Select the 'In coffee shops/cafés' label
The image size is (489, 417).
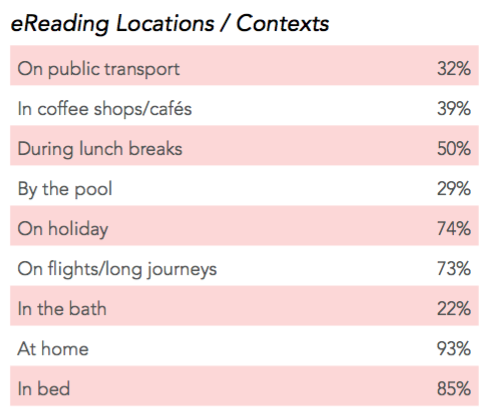(105, 109)
